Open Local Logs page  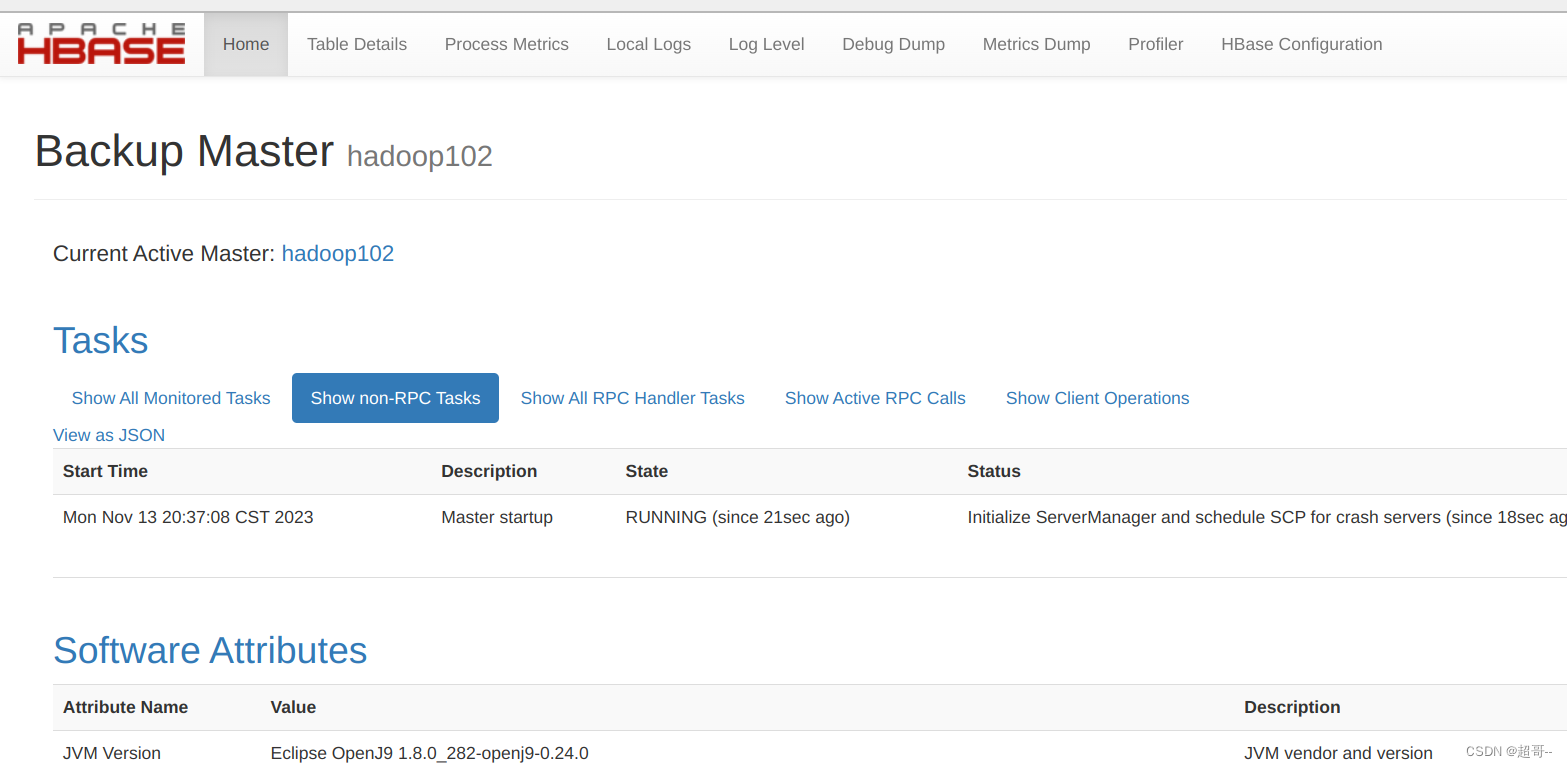pyautogui.click(x=649, y=44)
